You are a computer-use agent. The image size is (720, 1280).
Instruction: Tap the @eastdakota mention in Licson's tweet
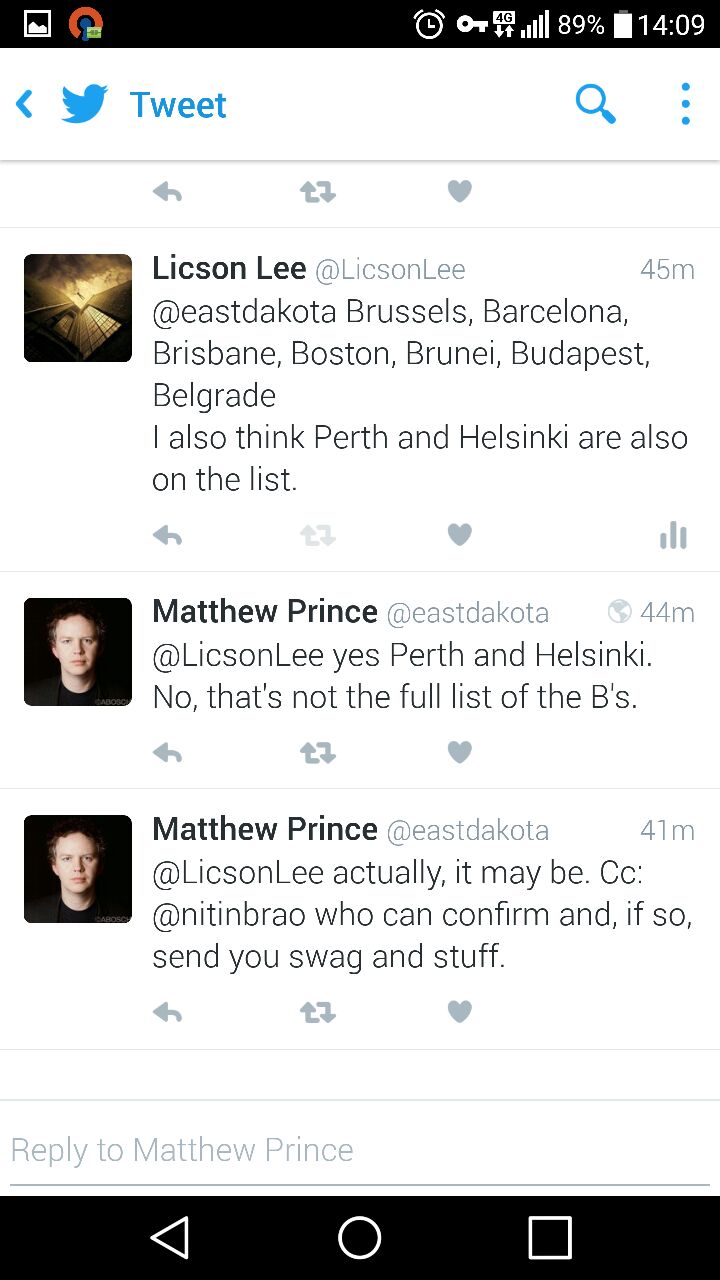tap(244, 312)
